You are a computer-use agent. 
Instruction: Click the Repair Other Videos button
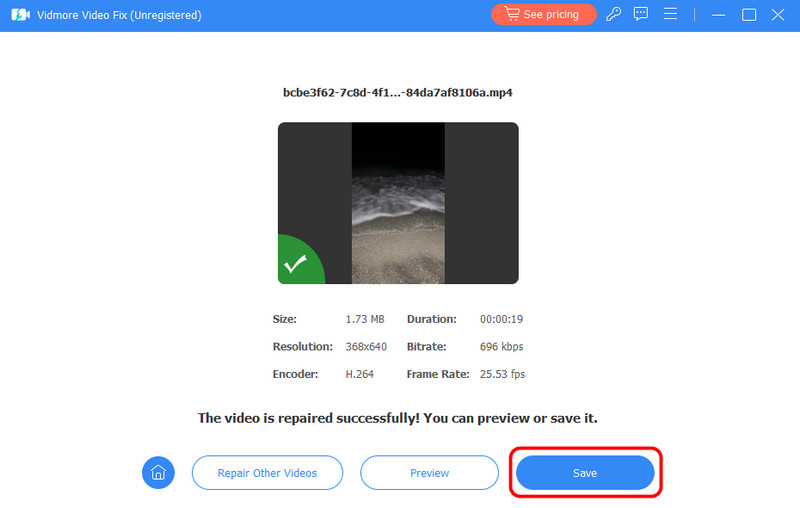[267, 472]
